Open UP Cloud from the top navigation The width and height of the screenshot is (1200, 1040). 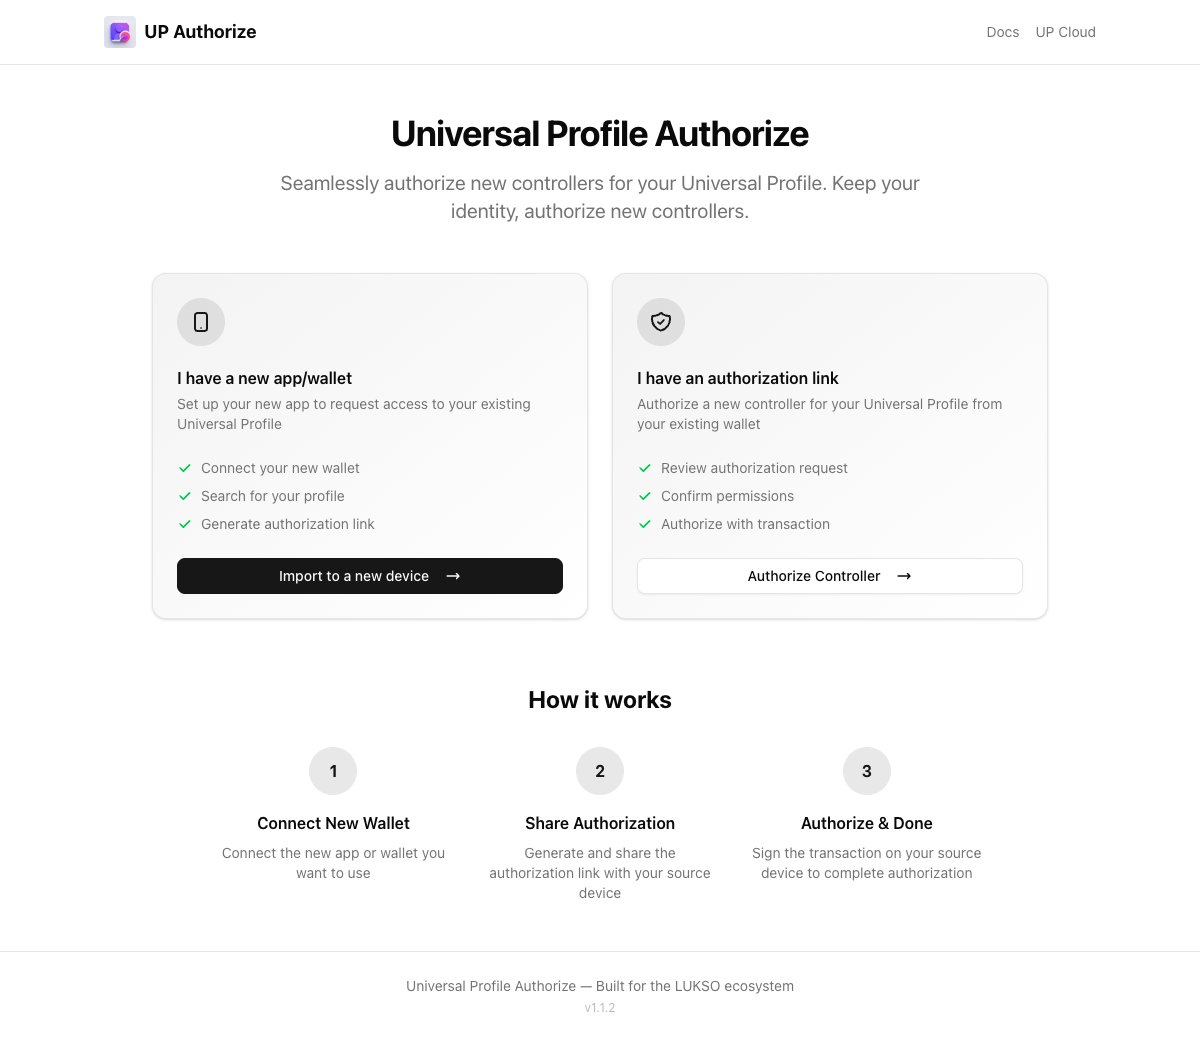click(x=1065, y=32)
